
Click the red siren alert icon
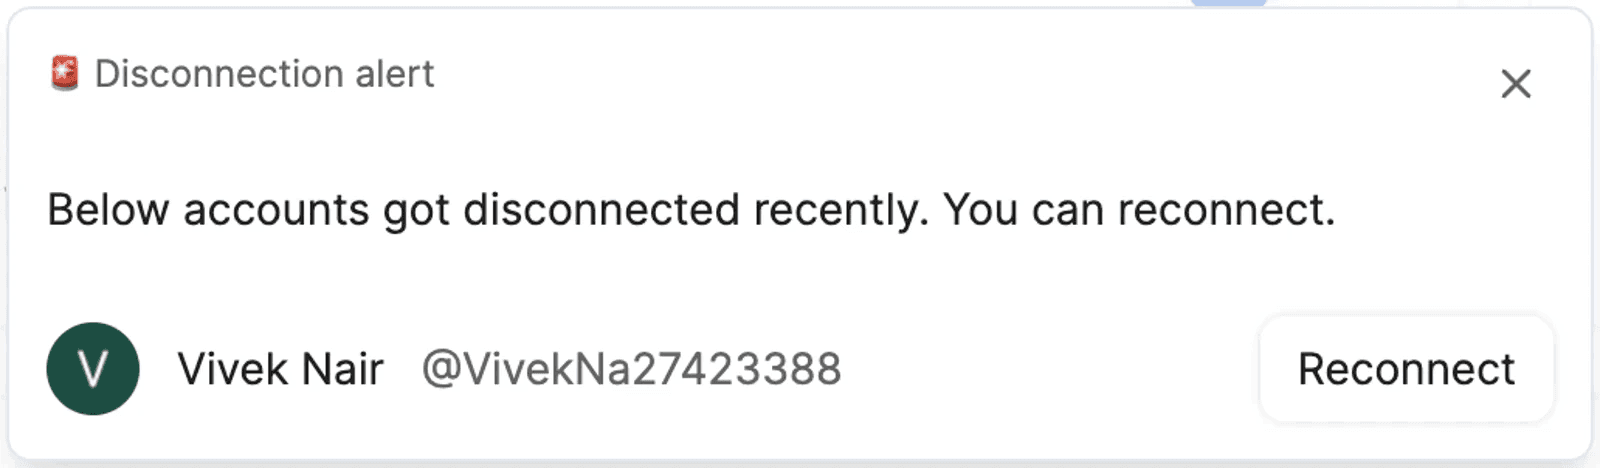[65, 74]
